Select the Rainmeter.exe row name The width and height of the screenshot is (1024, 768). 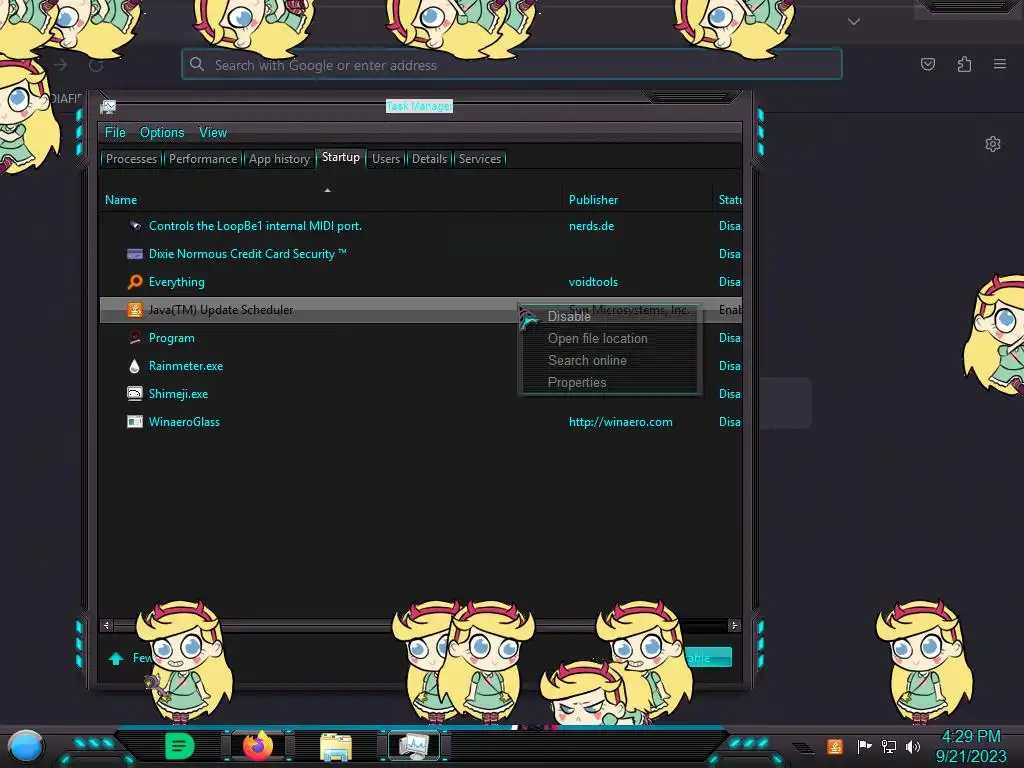[x=185, y=366]
